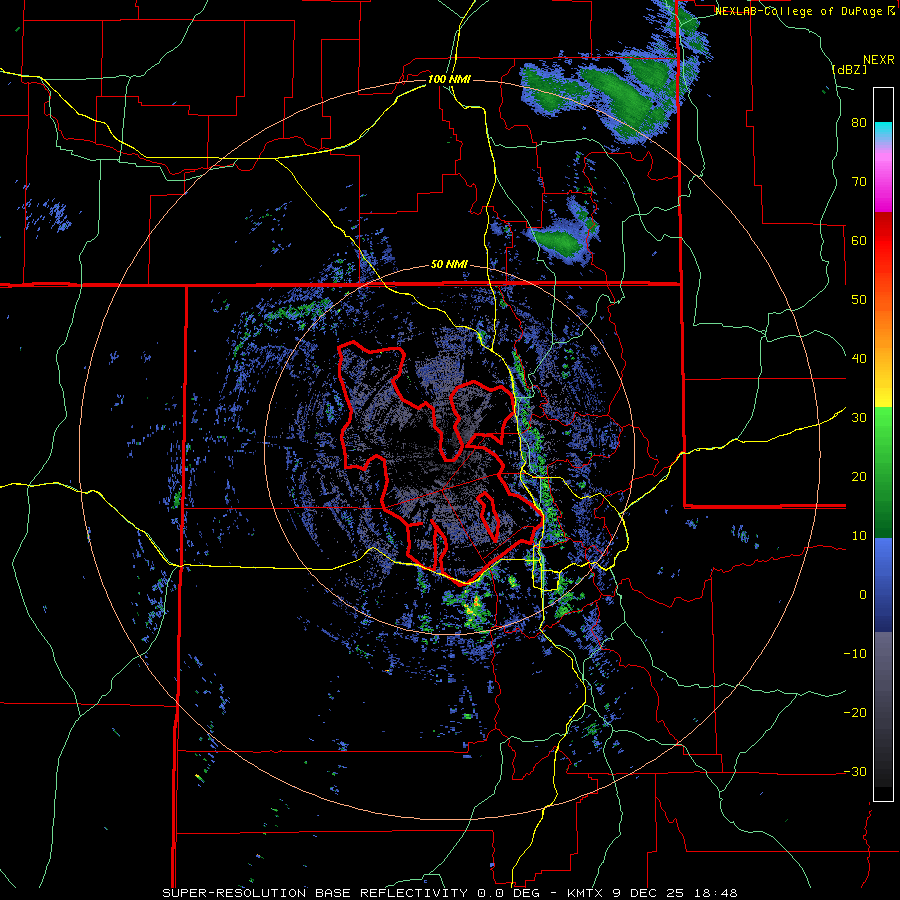Click the KMTX 9 DEC 25 18:48 timestamp
The height and width of the screenshot is (900, 900).
coord(653,893)
